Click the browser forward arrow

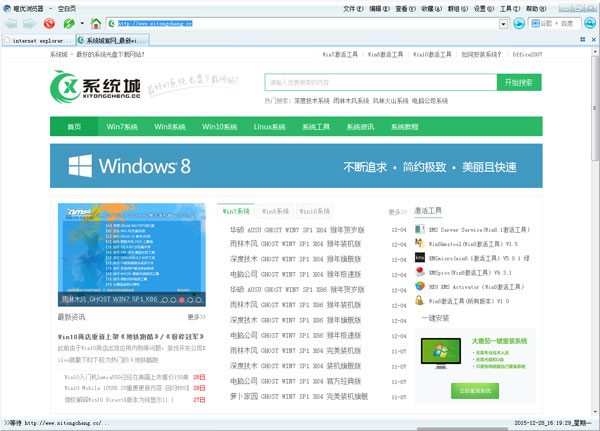click(x=29, y=24)
